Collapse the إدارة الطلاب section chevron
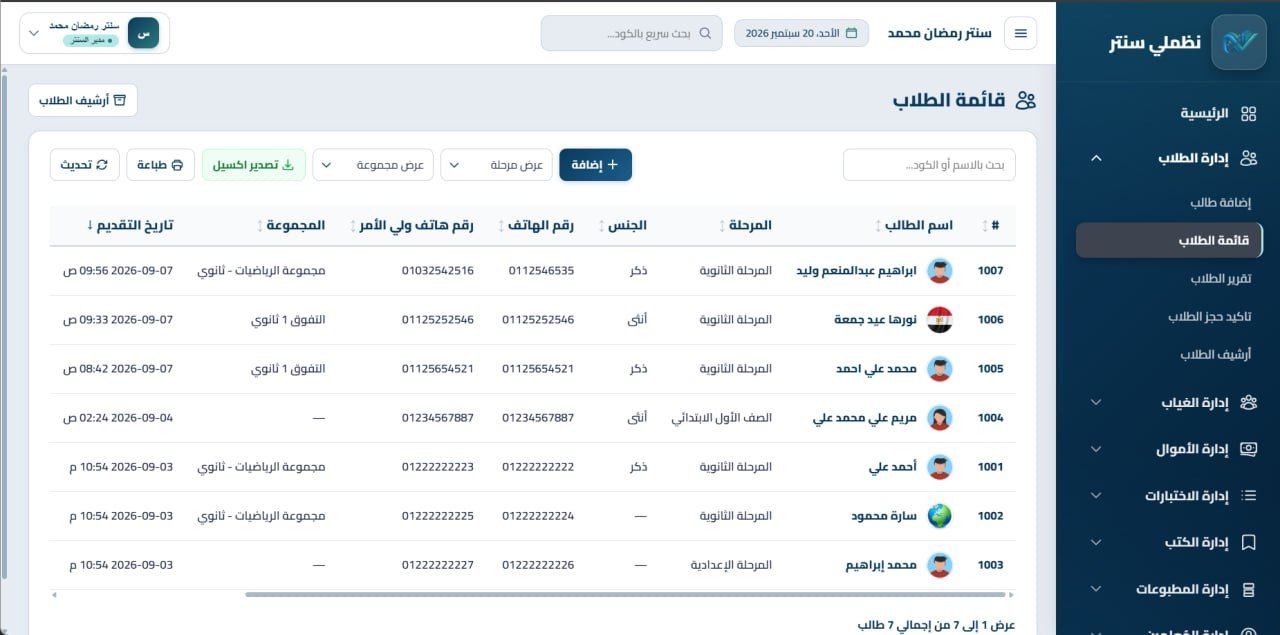The height and width of the screenshot is (635, 1280). coord(1096,158)
